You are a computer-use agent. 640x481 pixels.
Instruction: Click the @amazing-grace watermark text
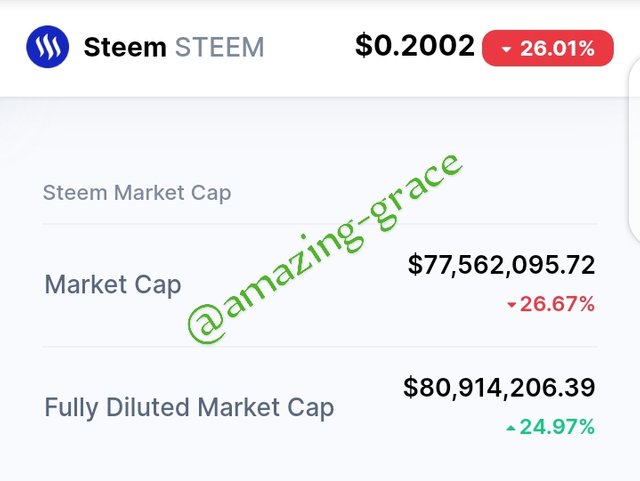coord(324,247)
